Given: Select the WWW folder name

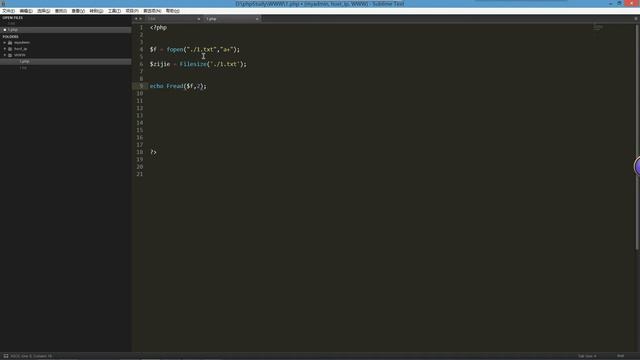Looking at the screenshot, I should tap(20, 55).
